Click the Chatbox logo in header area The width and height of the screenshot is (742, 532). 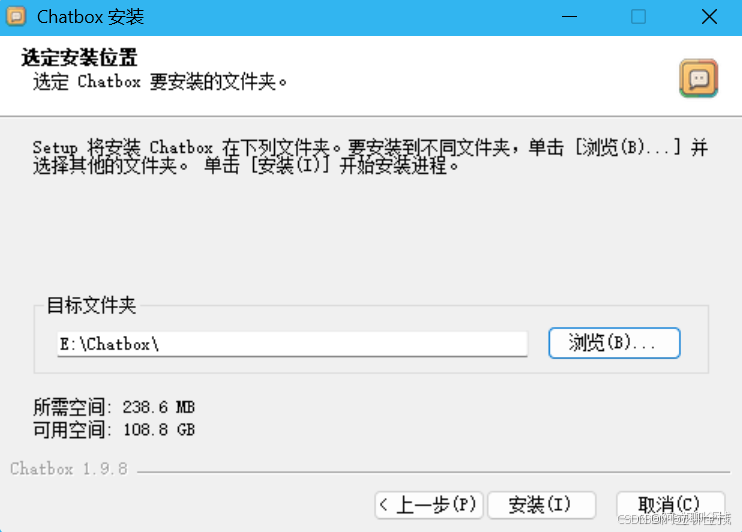tap(698, 78)
